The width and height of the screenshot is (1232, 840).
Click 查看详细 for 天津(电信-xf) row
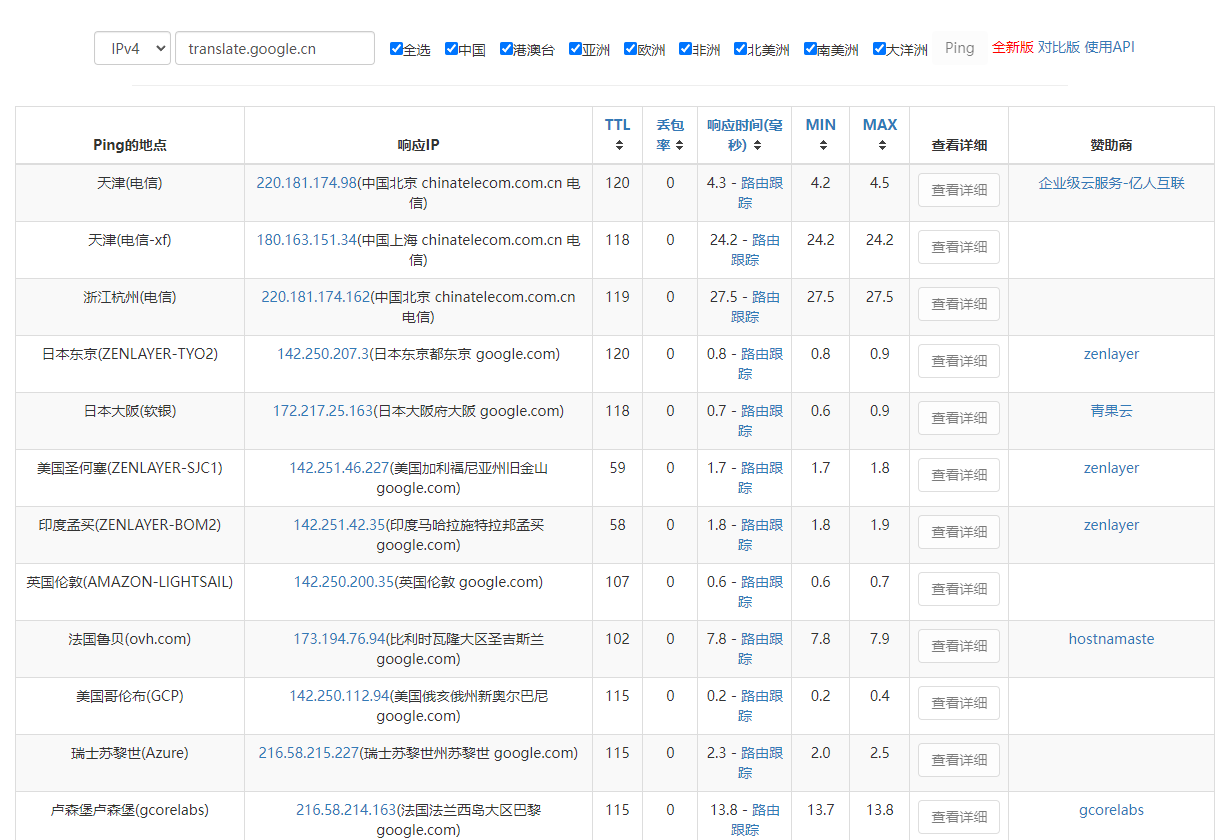[959, 247]
